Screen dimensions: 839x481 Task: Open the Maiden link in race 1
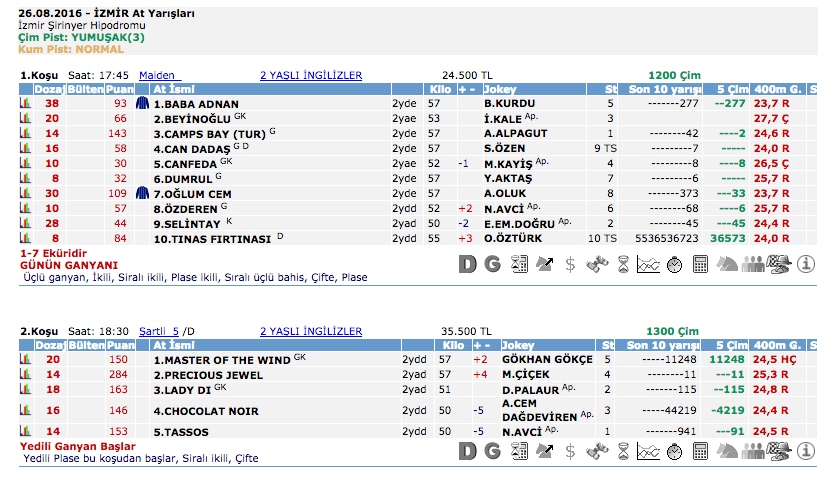pos(157,75)
